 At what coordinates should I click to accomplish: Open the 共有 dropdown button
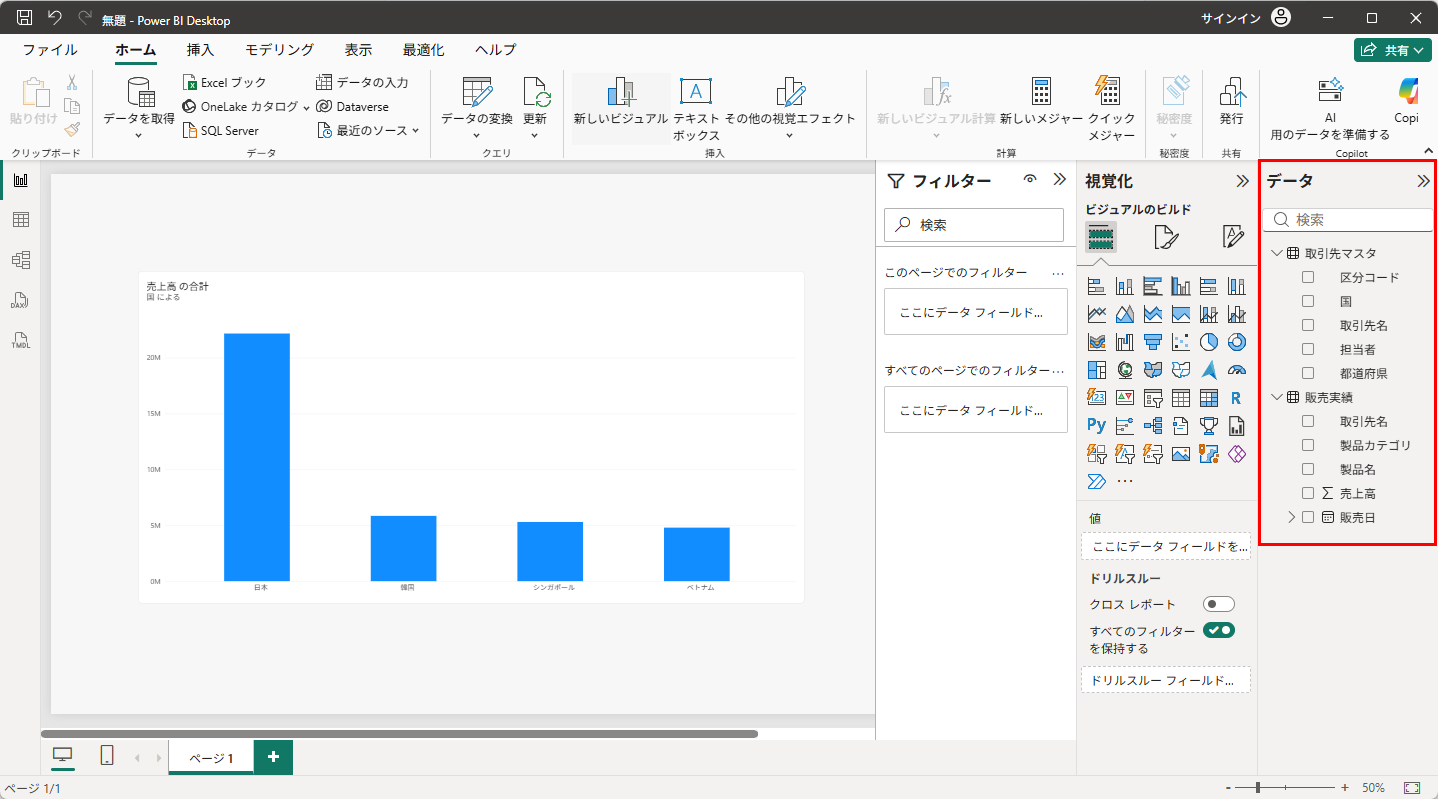(x=1393, y=50)
